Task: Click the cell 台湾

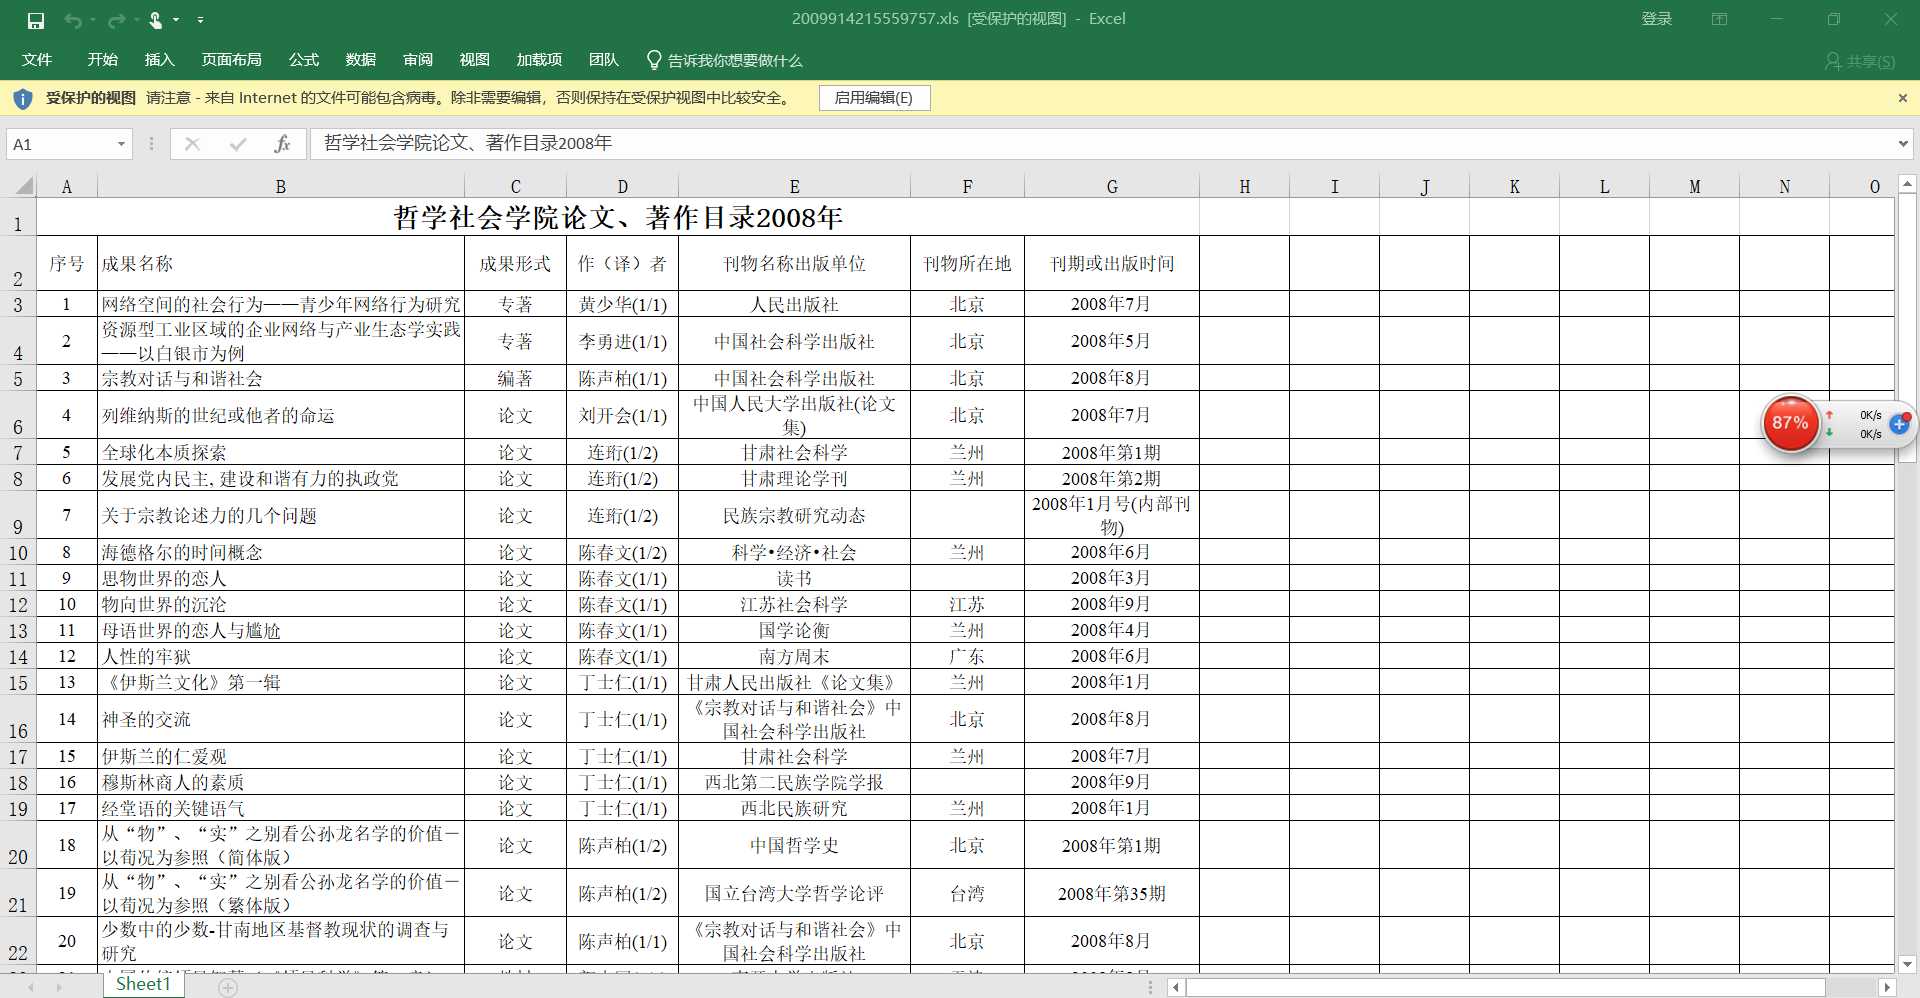Action: tap(967, 893)
